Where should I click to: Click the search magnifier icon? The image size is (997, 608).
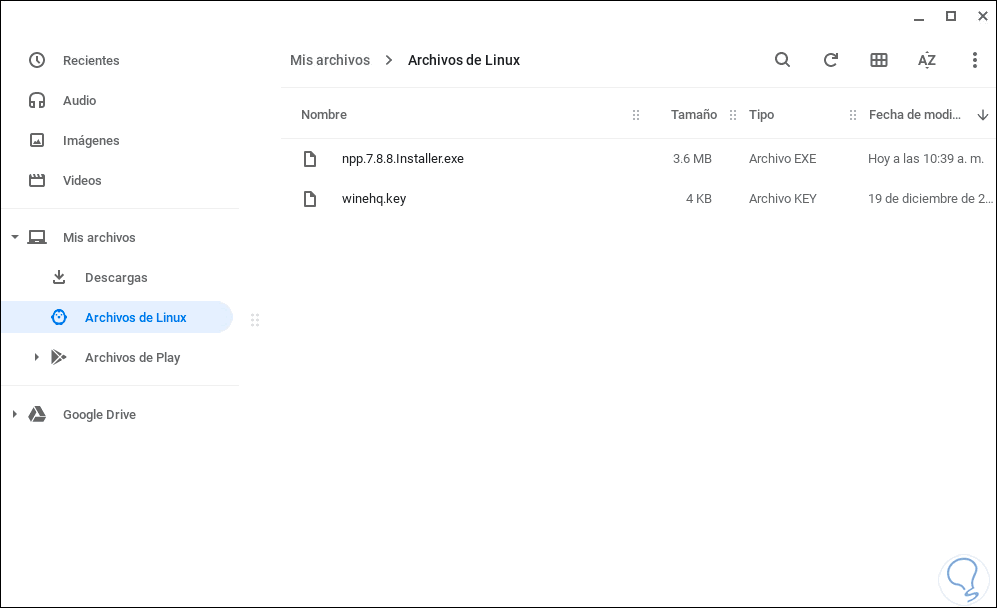(x=782, y=60)
